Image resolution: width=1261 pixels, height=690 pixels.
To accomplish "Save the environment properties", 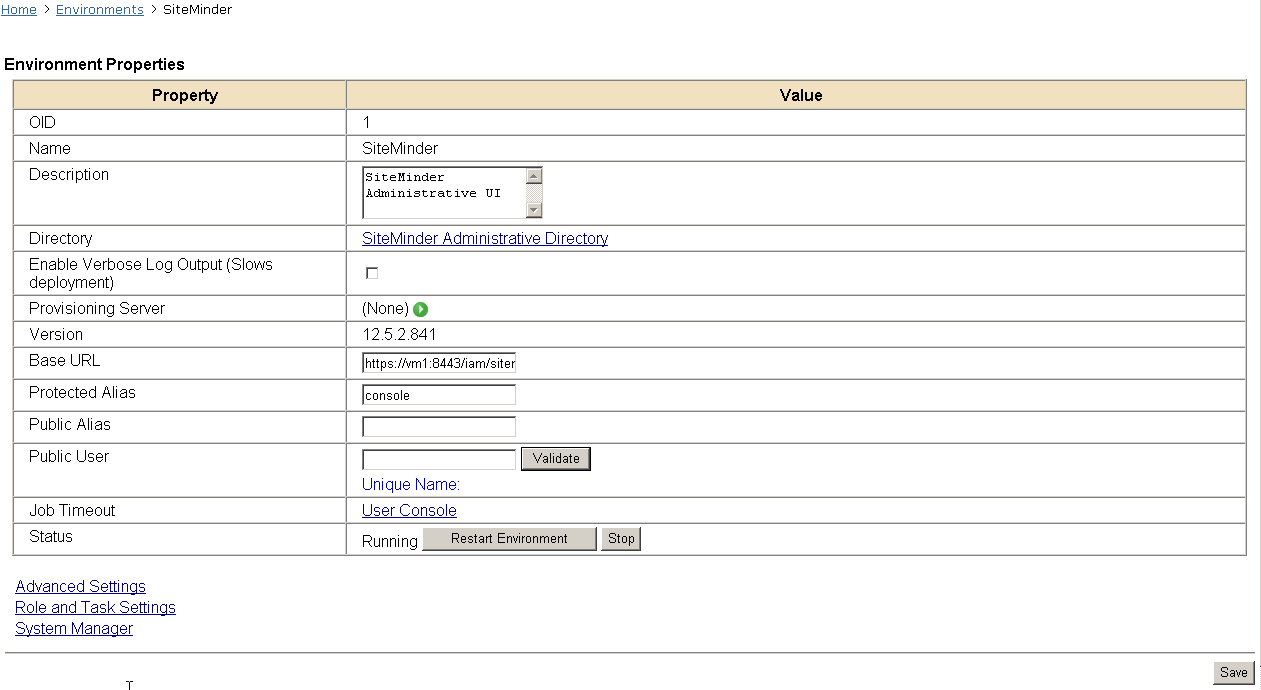I will [x=1233, y=672].
